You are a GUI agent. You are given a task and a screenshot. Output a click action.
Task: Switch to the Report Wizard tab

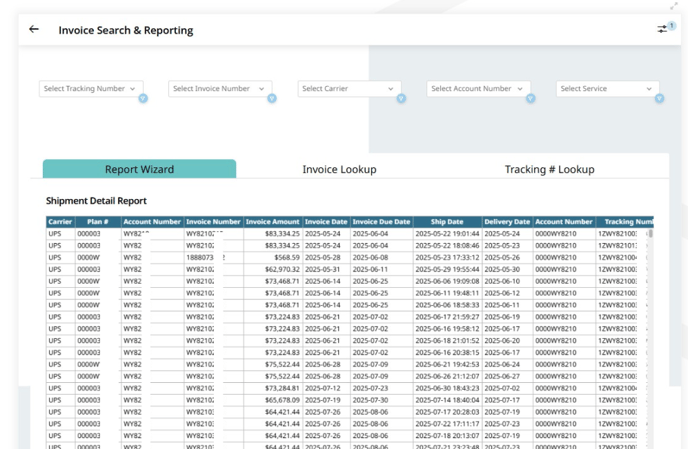pyautogui.click(x=139, y=169)
